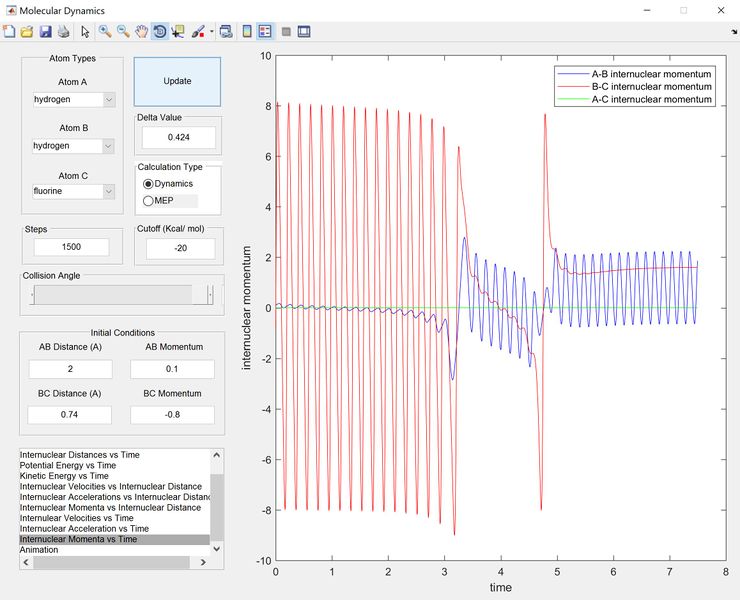Select the Brush data tool
This screenshot has width=740, height=600.
(x=198, y=32)
